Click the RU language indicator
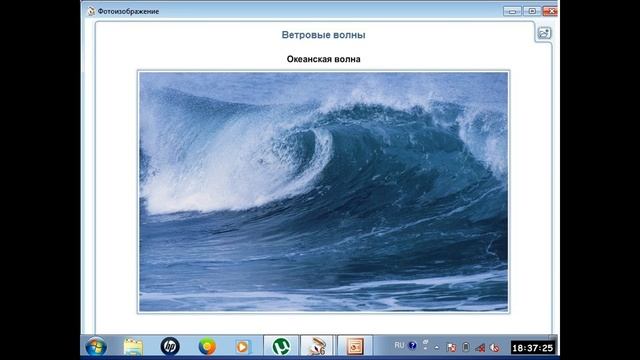This screenshot has height=360, width=640. 399,345
